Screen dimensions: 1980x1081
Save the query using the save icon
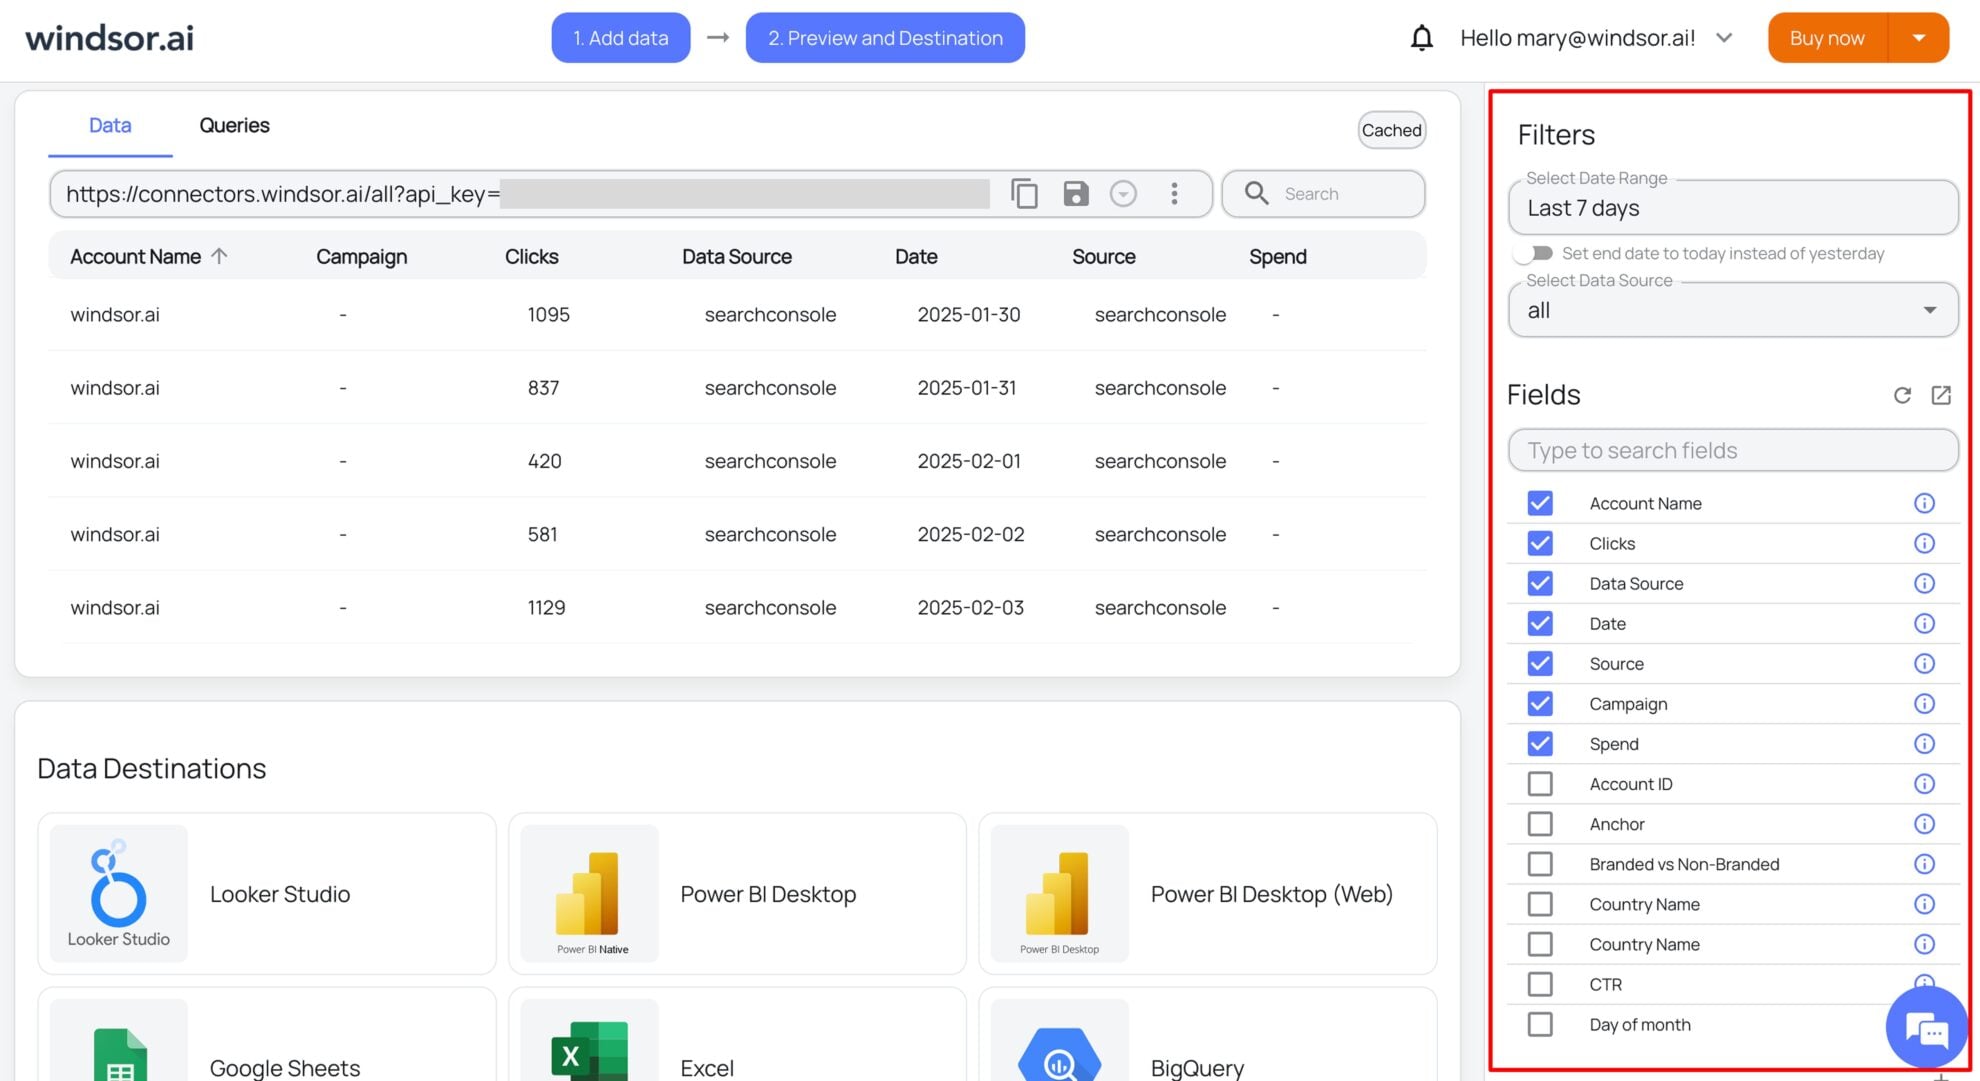pyautogui.click(x=1075, y=193)
